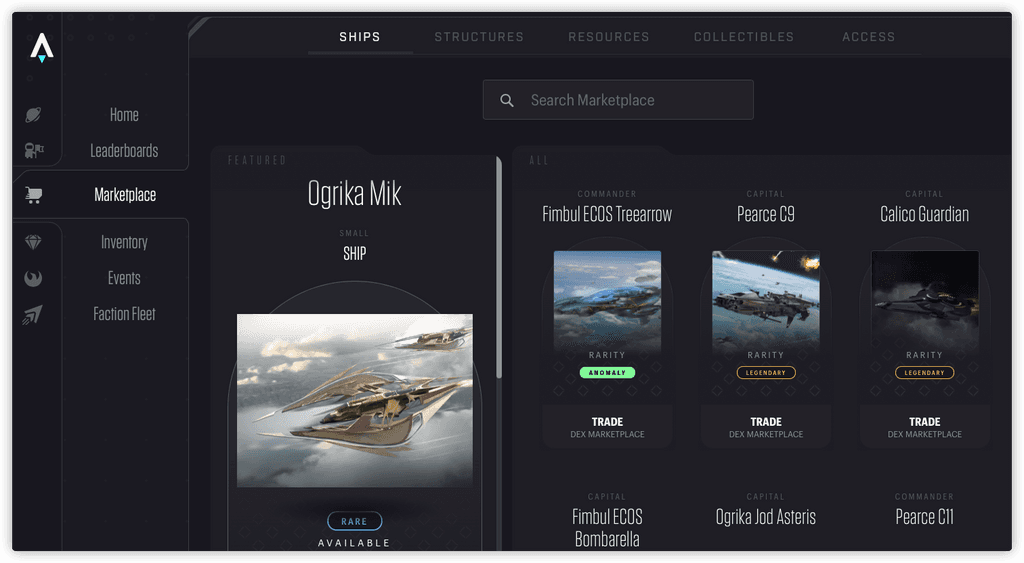Open the Home menu item
1024x563 pixels.
pos(124,115)
